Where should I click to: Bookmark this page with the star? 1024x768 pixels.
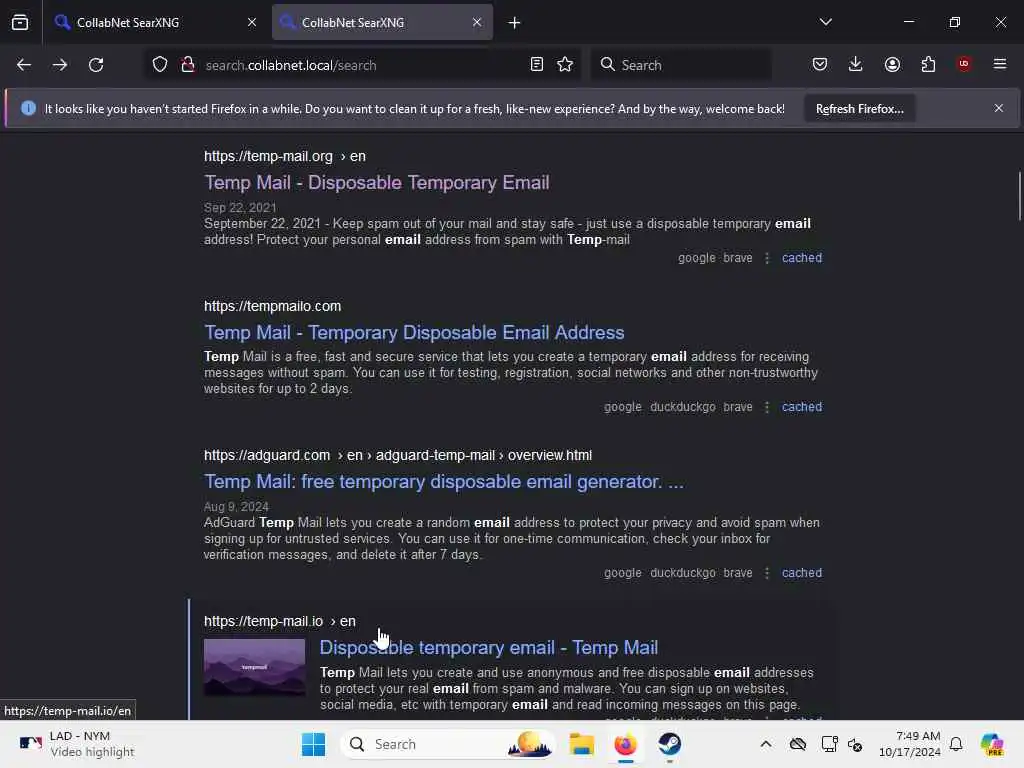tap(566, 65)
